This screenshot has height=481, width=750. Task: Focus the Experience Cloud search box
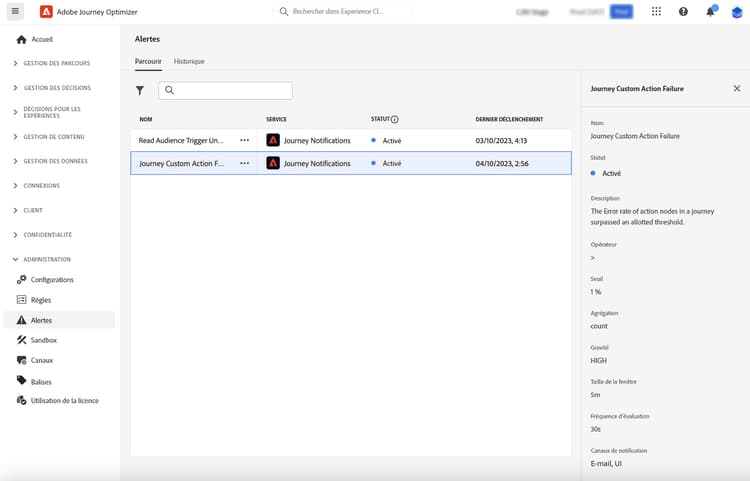342,11
